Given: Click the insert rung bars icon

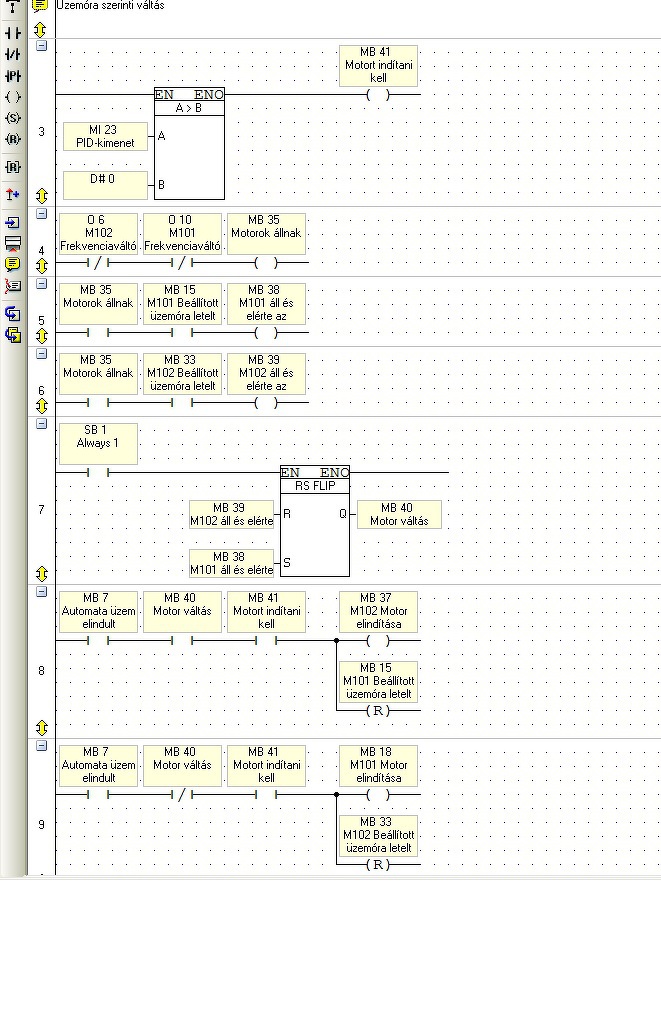Looking at the screenshot, I should point(12,243).
